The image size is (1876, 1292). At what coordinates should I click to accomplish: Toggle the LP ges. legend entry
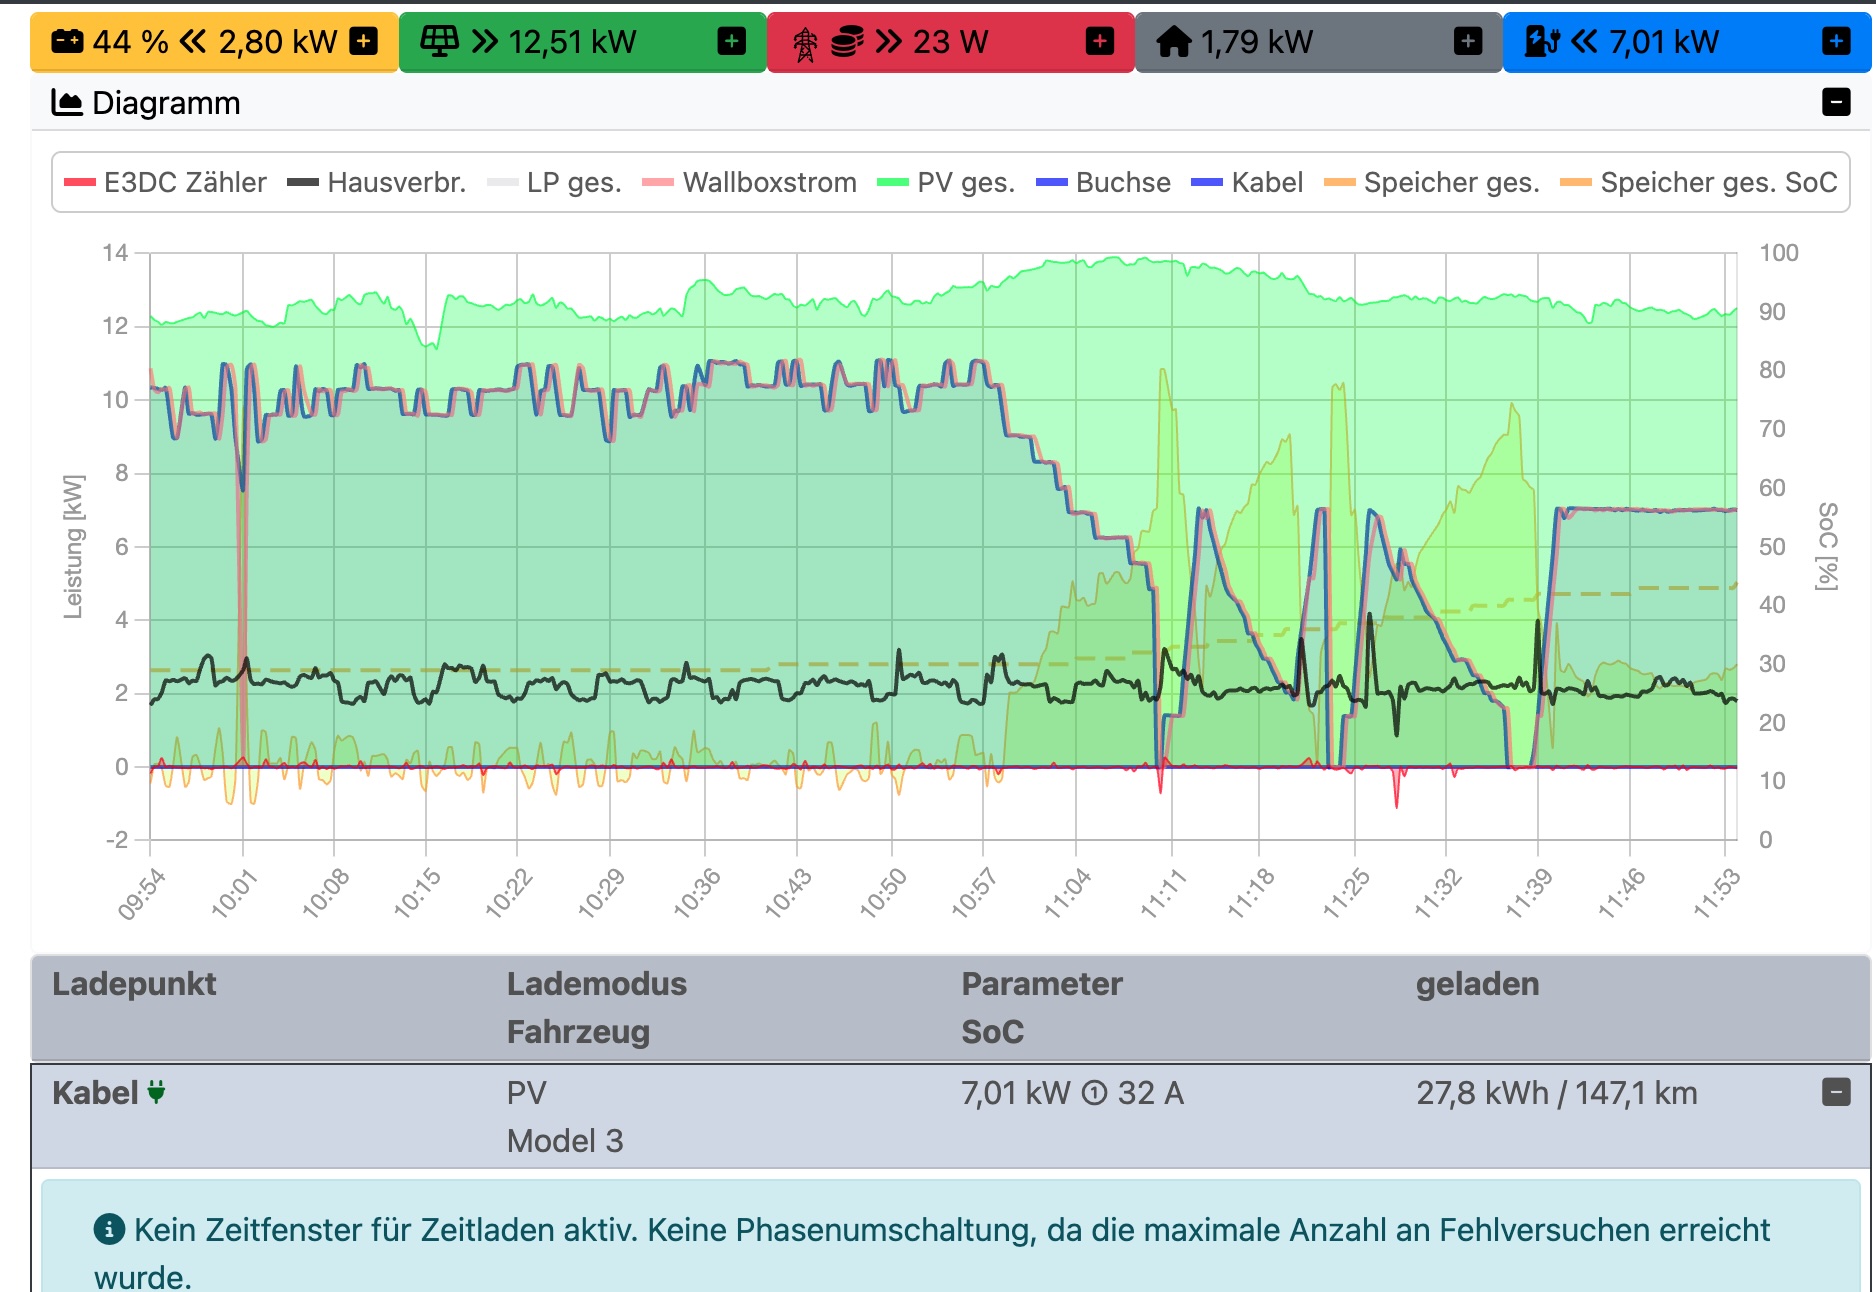[x=554, y=182]
